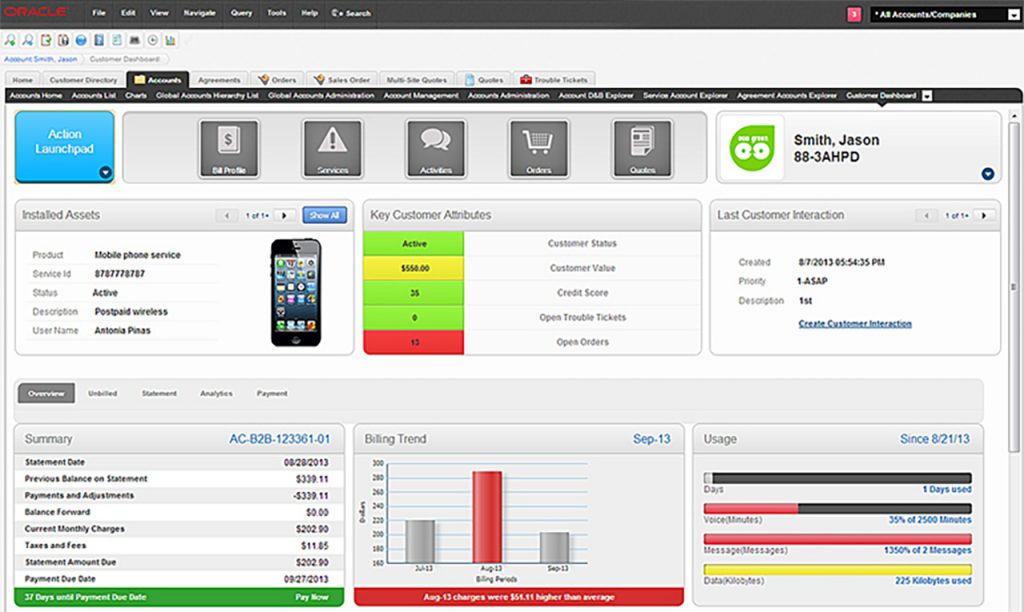The height and width of the screenshot is (612, 1024).
Task: Switch to the Trouble Tickets tab
Action: click(554, 80)
